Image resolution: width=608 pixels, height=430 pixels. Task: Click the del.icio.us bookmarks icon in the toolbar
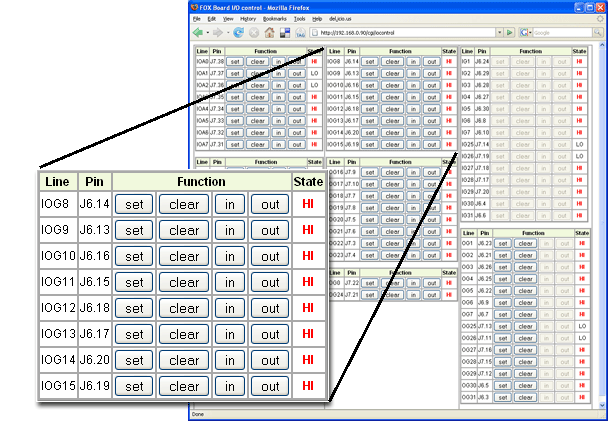[x=285, y=33]
